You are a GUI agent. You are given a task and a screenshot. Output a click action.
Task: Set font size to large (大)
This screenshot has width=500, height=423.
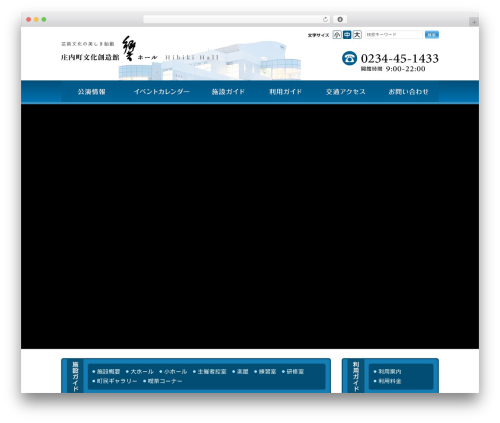(357, 35)
